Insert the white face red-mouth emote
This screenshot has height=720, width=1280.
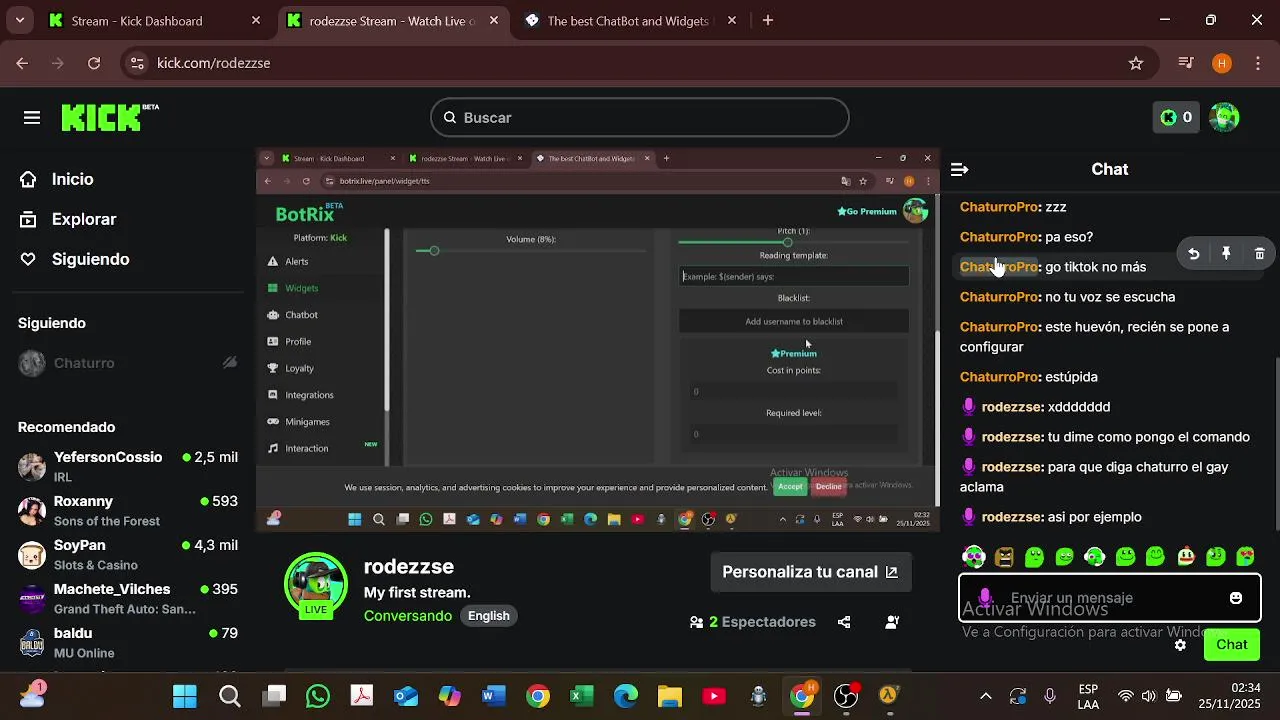1186,556
